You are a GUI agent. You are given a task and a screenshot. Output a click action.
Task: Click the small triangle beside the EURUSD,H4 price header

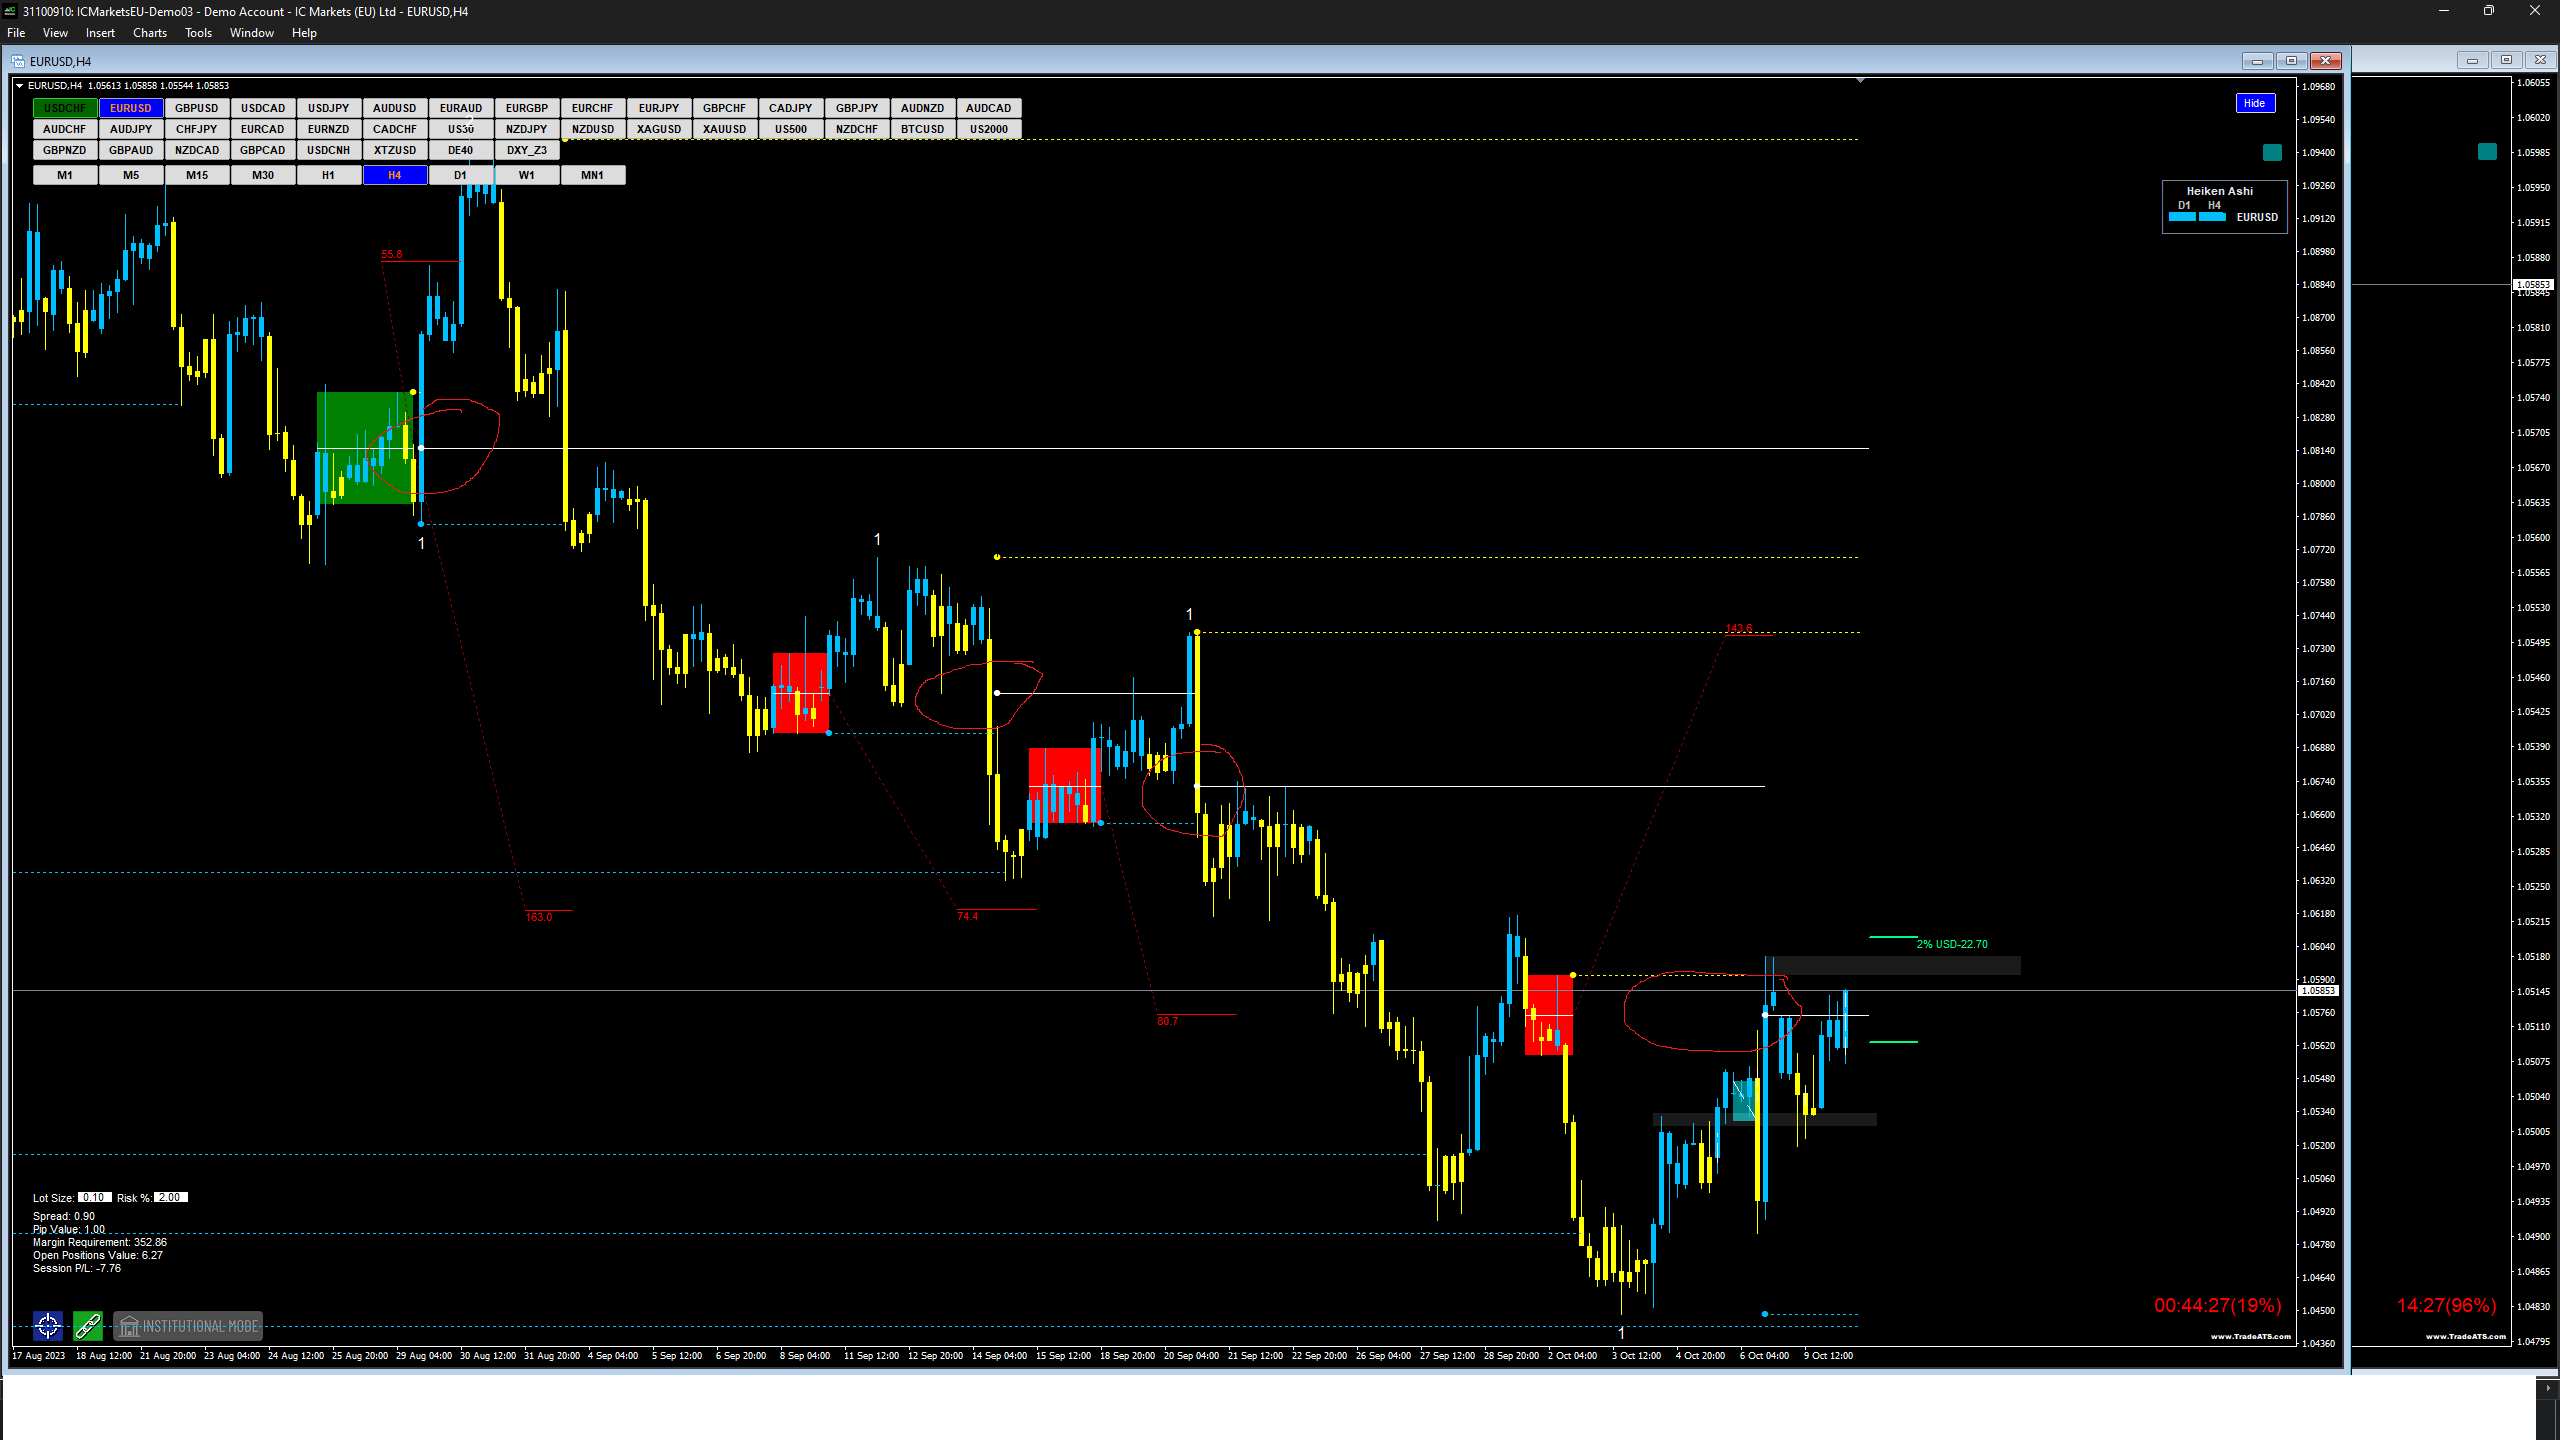pos(19,86)
